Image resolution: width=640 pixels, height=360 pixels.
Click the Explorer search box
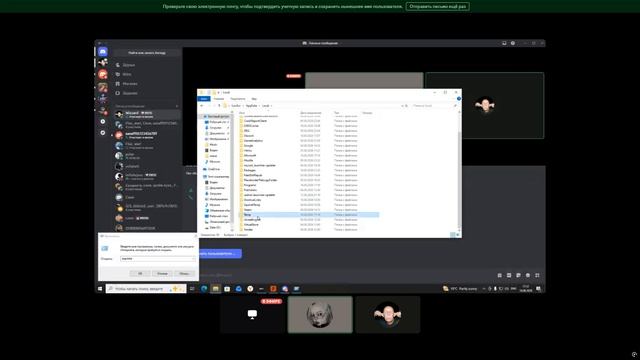(x=434, y=106)
